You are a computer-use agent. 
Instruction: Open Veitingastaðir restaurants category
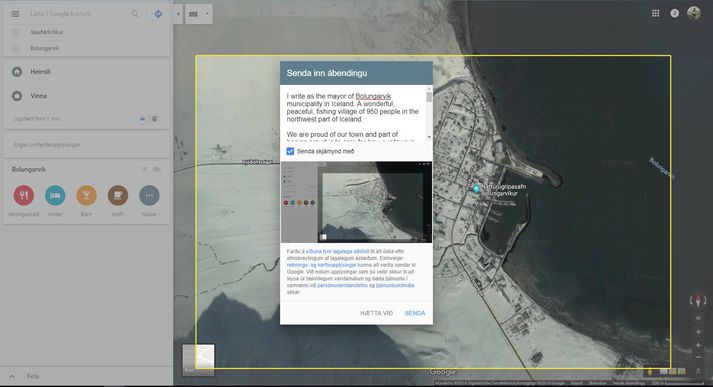[24, 196]
